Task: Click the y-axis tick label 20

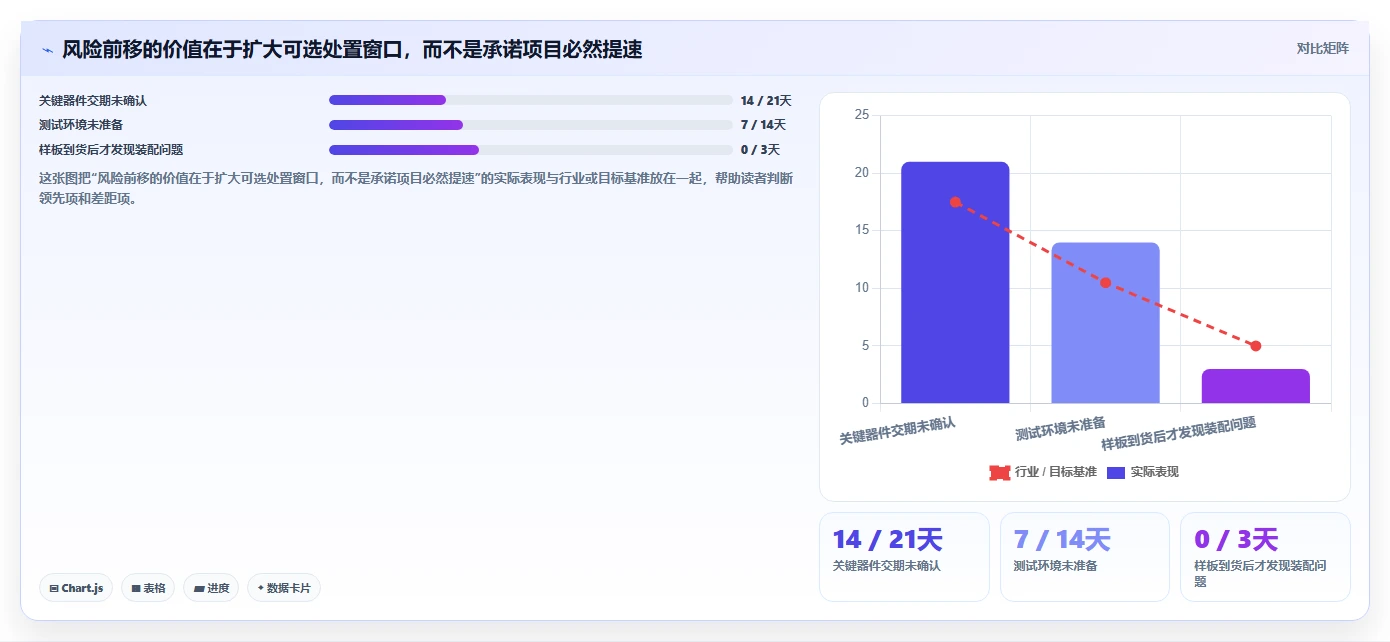Action: 862,173
